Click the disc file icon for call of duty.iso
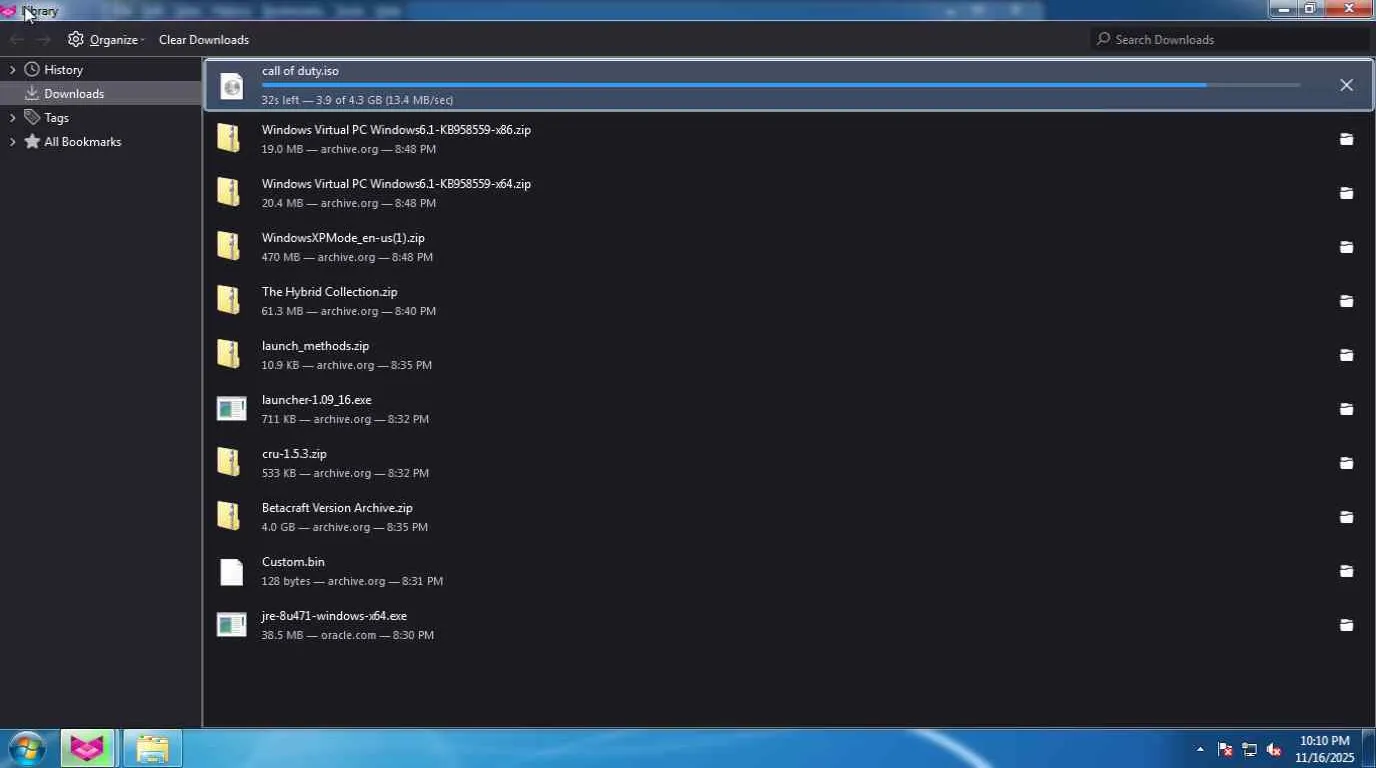Viewport: 1376px width, 768px height. coord(231,85)
